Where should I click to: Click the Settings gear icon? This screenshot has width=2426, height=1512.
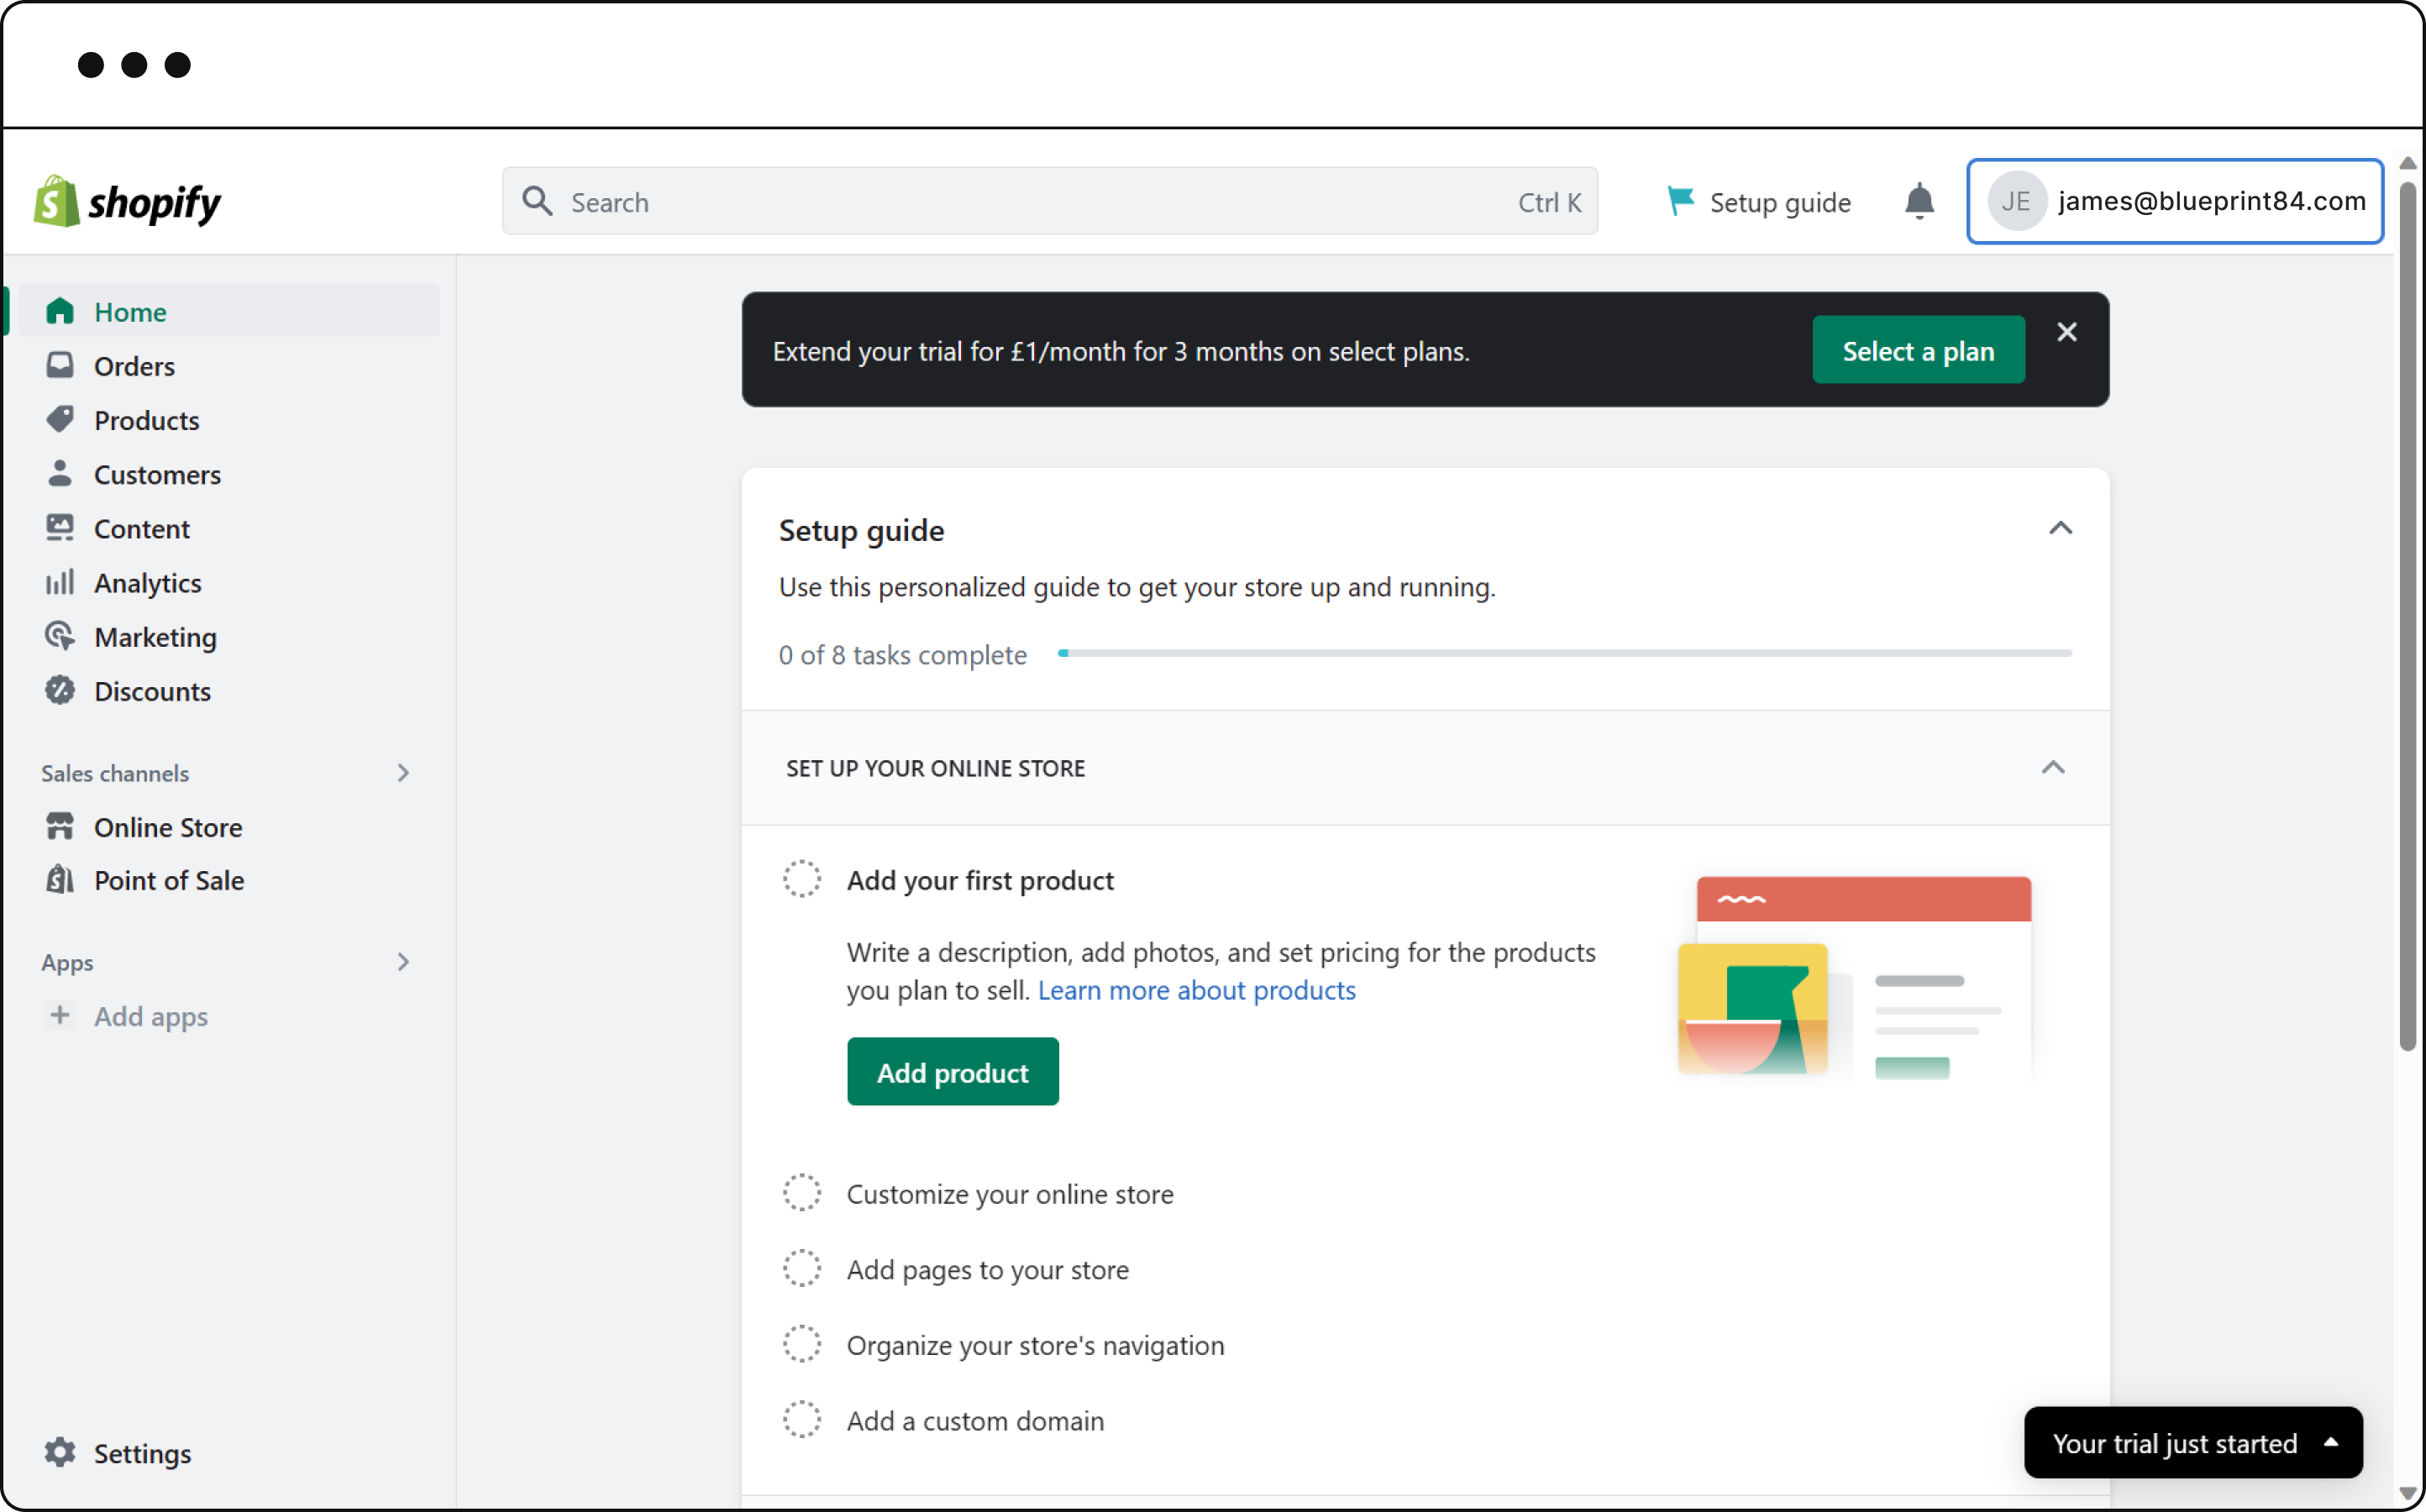coord(60,1452)
